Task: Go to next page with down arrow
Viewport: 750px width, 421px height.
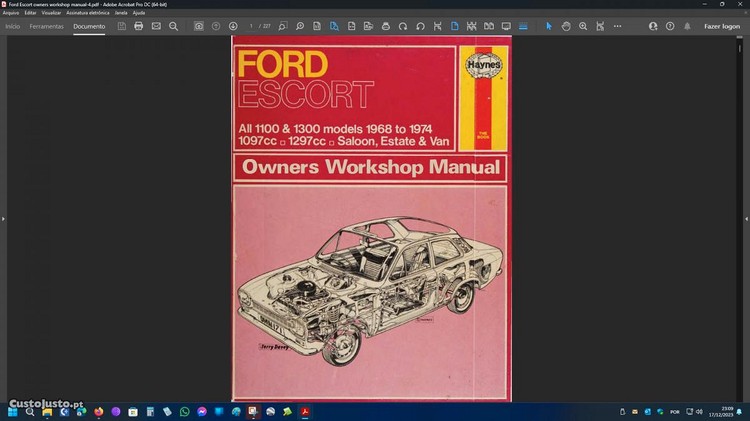Action: 233,26
